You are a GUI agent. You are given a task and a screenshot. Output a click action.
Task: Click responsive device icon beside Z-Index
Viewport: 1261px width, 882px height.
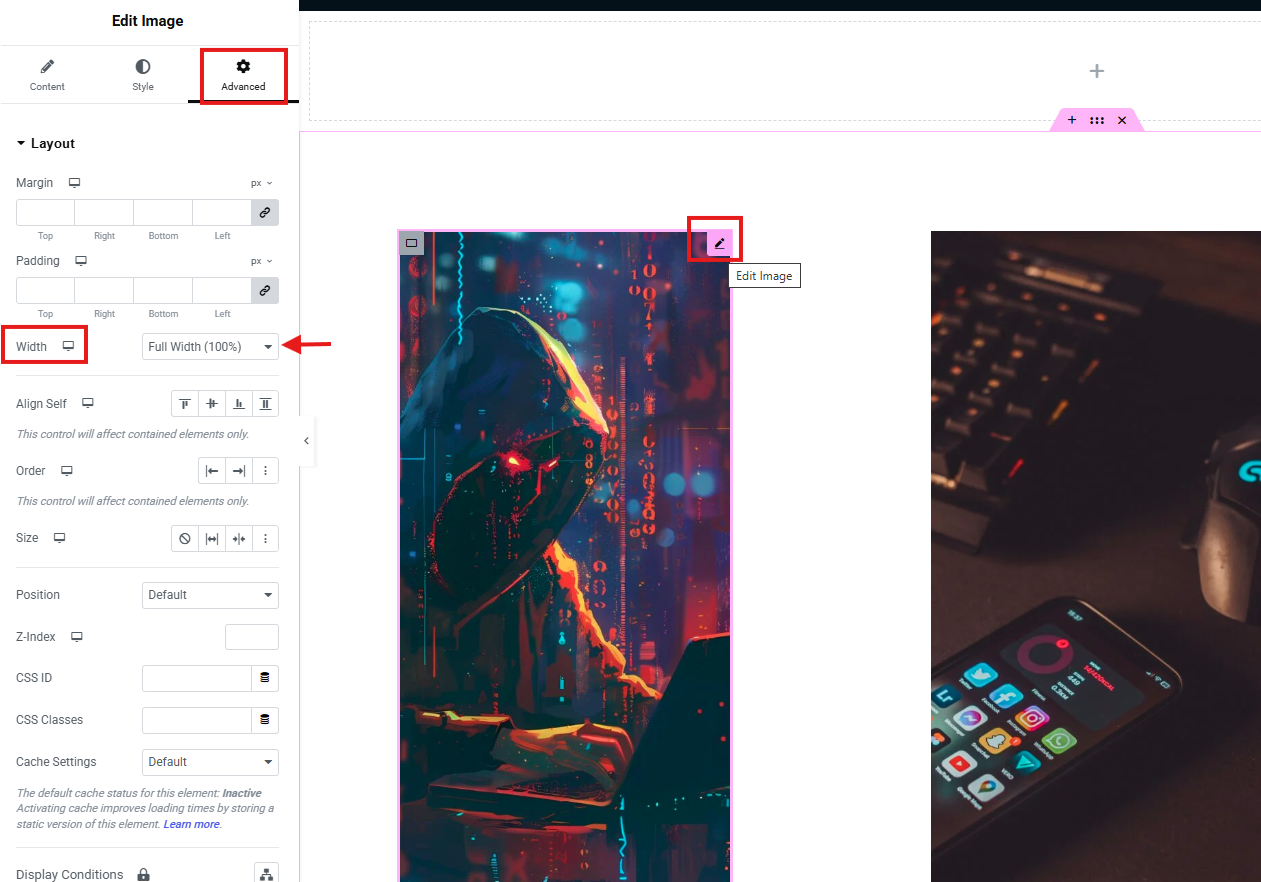(77, 636)
